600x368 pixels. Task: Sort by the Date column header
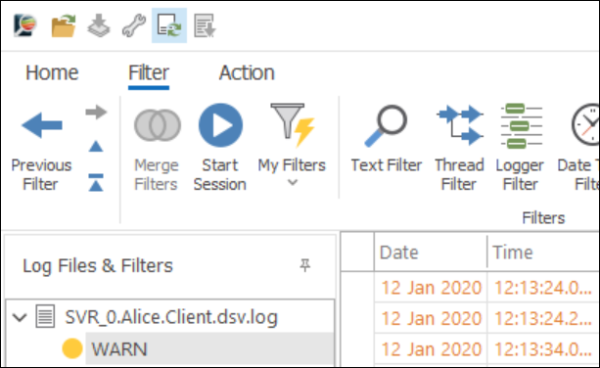430,252
